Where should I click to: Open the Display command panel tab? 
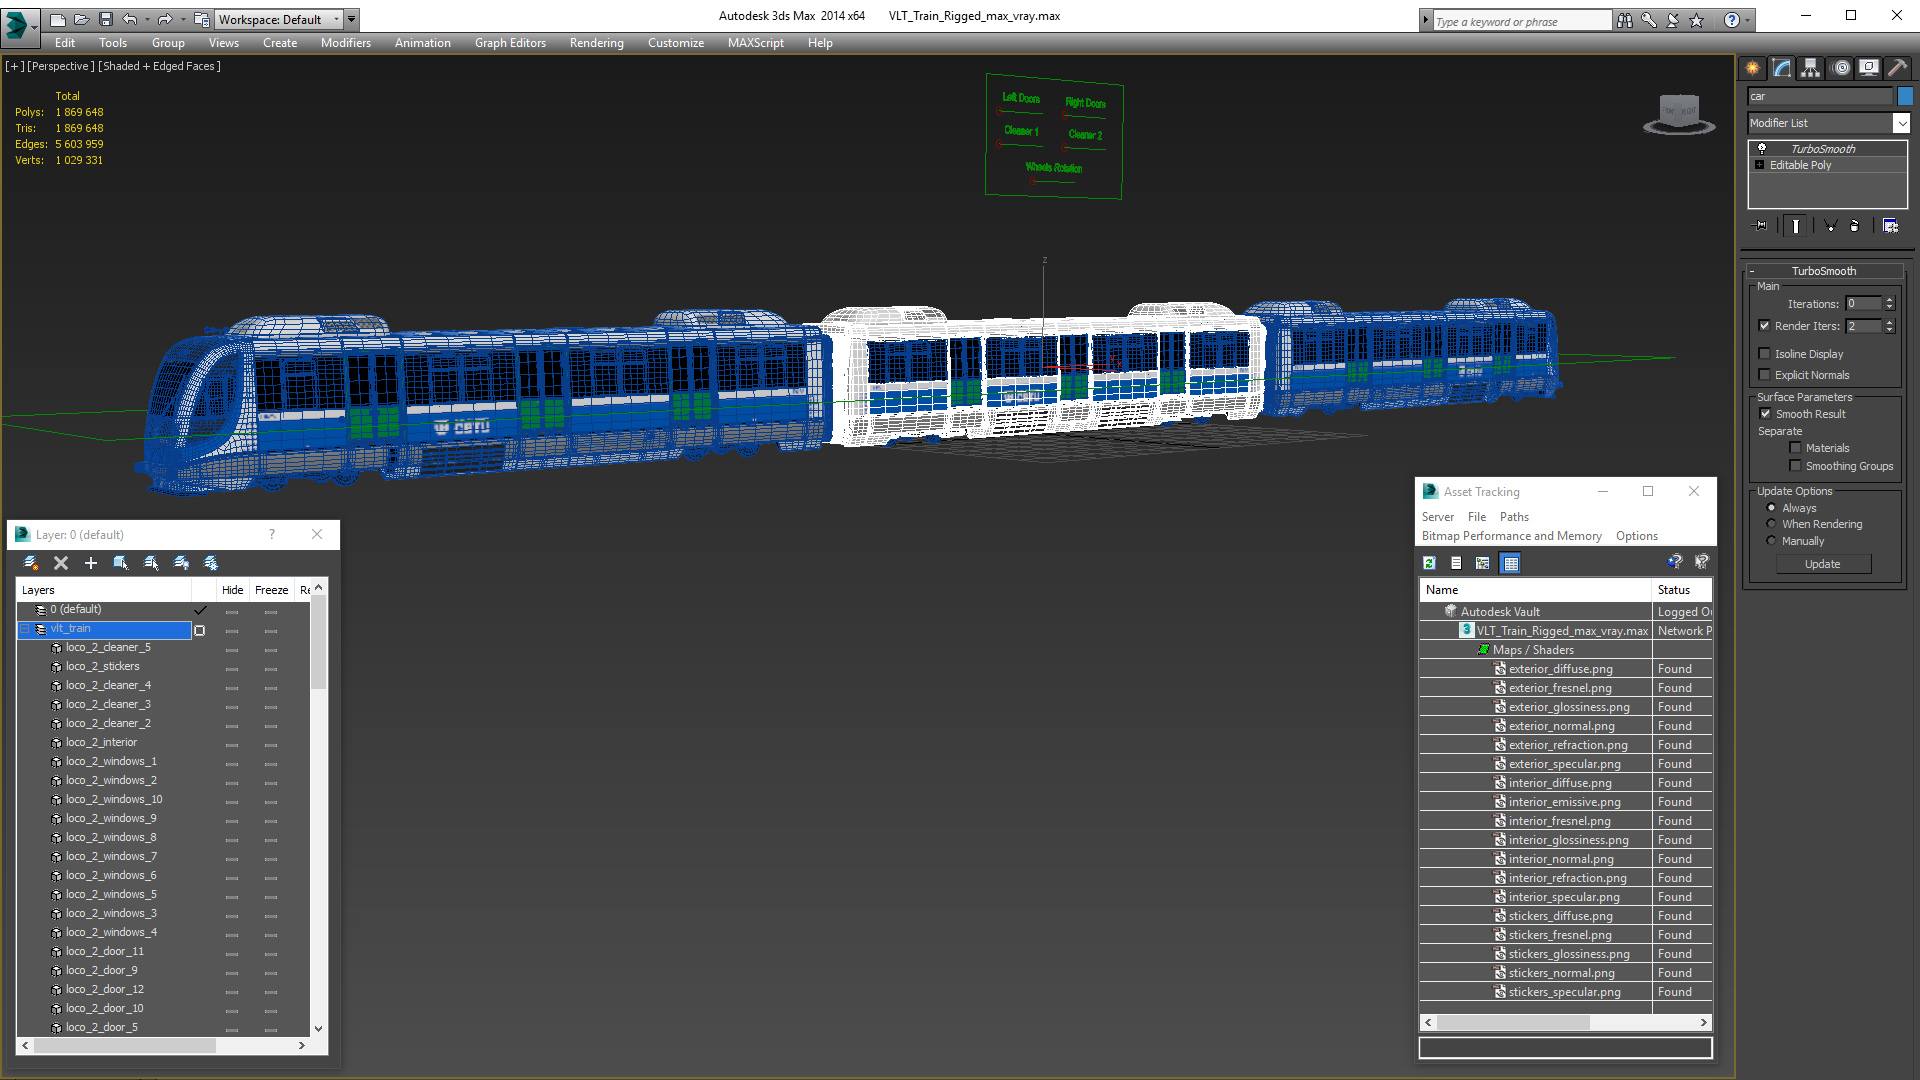pos(1869,68)
